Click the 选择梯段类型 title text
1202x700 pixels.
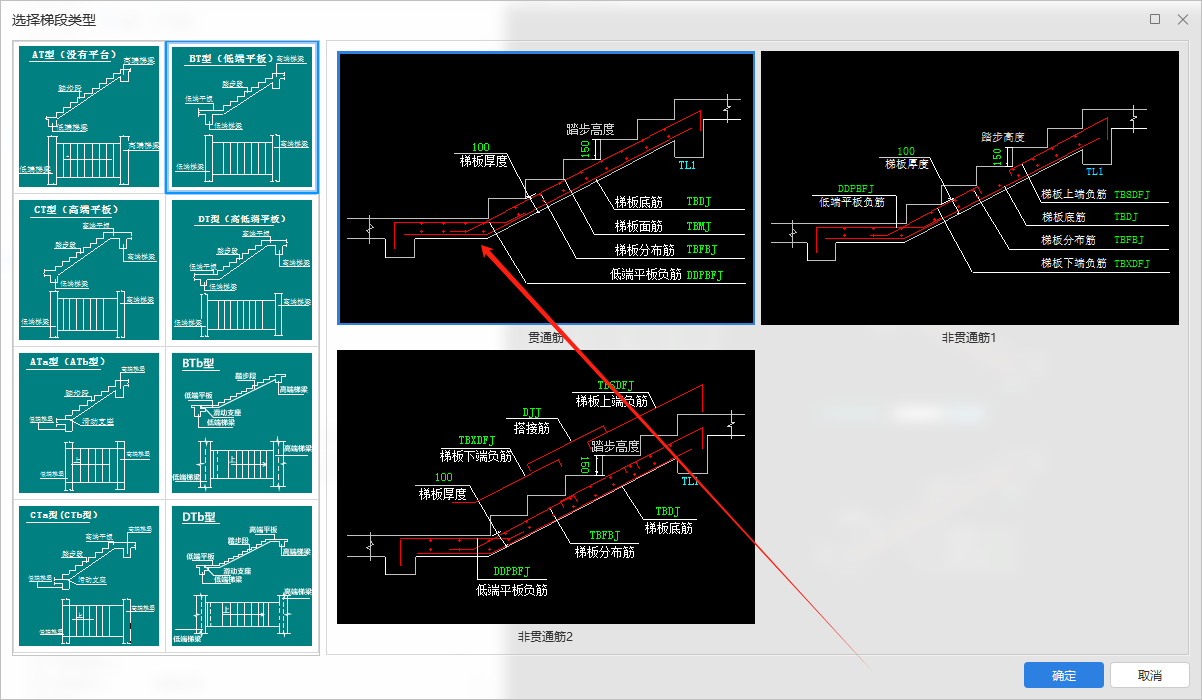pos(54,19)
